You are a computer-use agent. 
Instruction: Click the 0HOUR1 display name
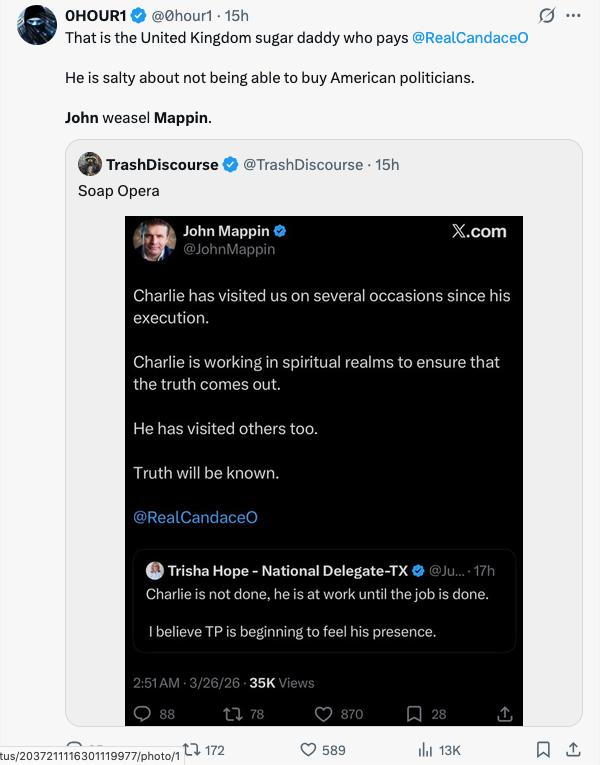(93, 16)
